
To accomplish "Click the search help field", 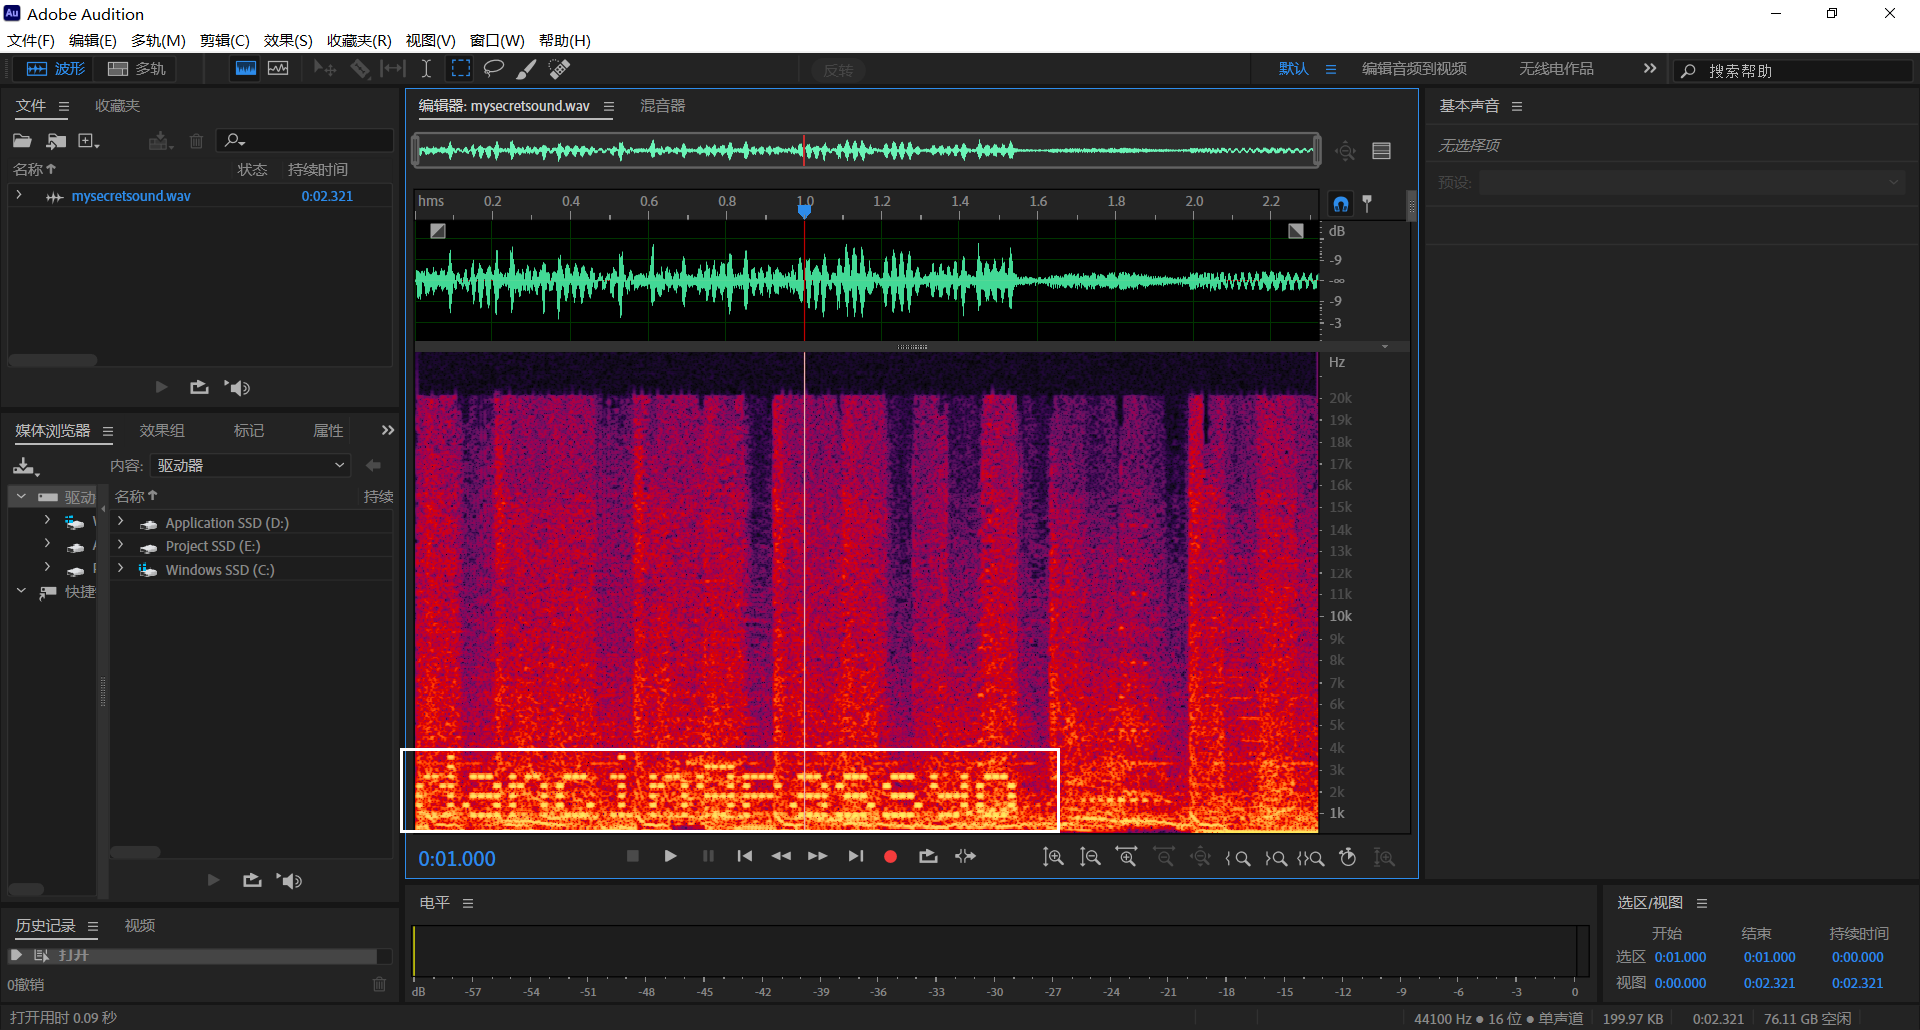I will click(1793, 71).
